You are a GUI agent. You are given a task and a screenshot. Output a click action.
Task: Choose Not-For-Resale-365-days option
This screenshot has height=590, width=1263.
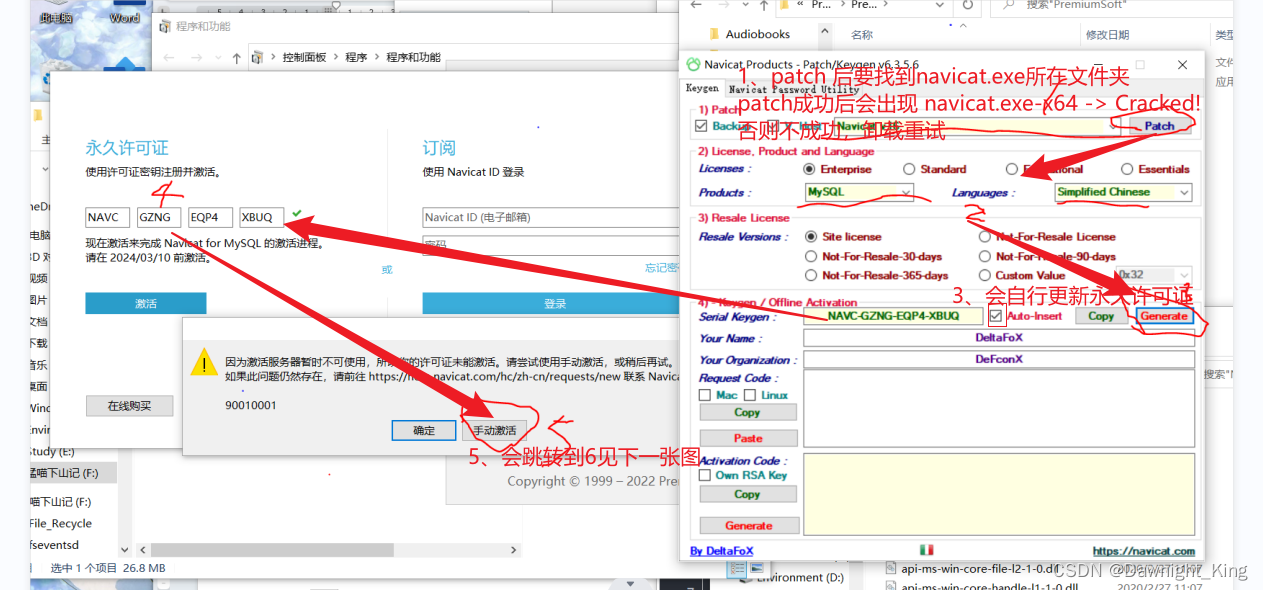(811, 275)
